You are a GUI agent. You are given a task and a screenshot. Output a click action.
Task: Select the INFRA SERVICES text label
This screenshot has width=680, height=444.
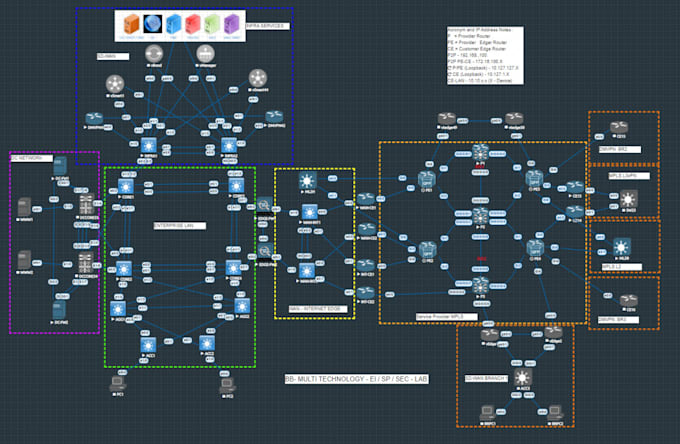pos(267,26)
